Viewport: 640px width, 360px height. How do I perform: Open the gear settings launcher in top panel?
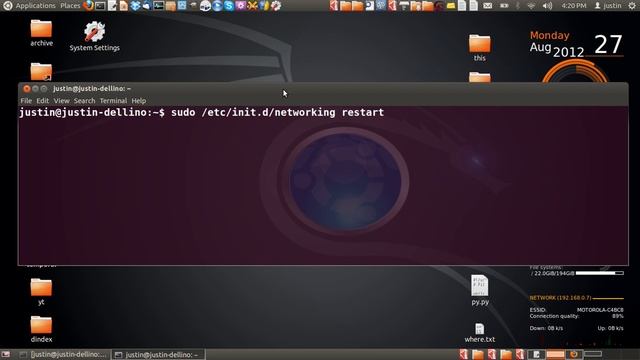pos(276,6)
